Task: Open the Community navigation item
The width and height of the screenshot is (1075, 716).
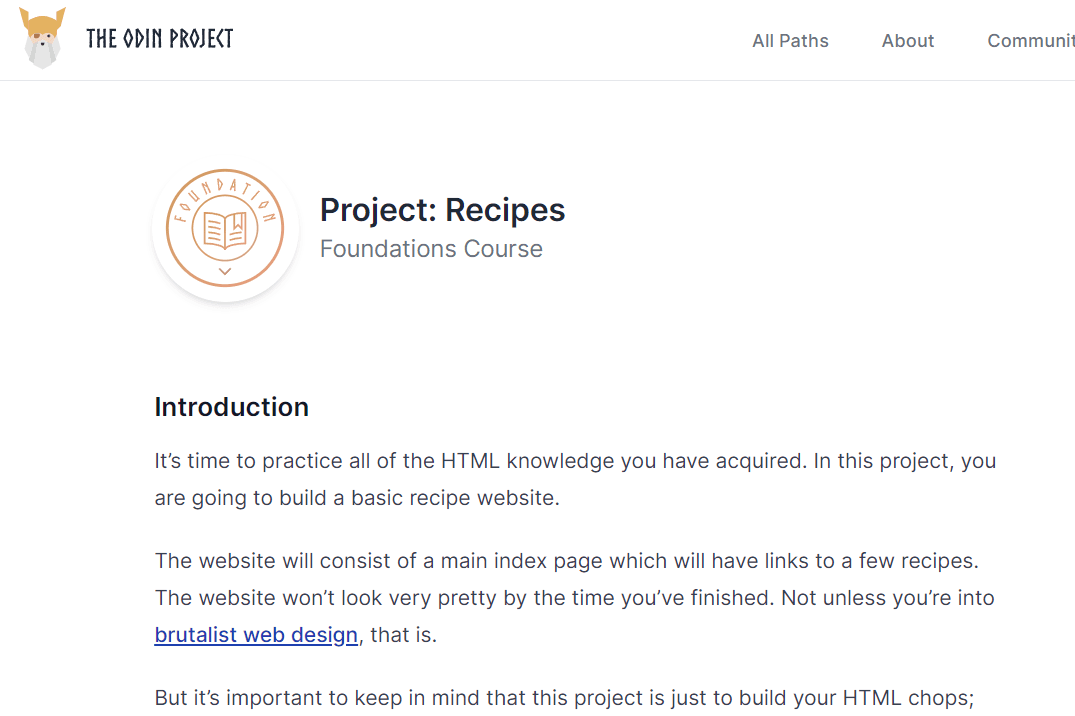Action: [1030, 41]
